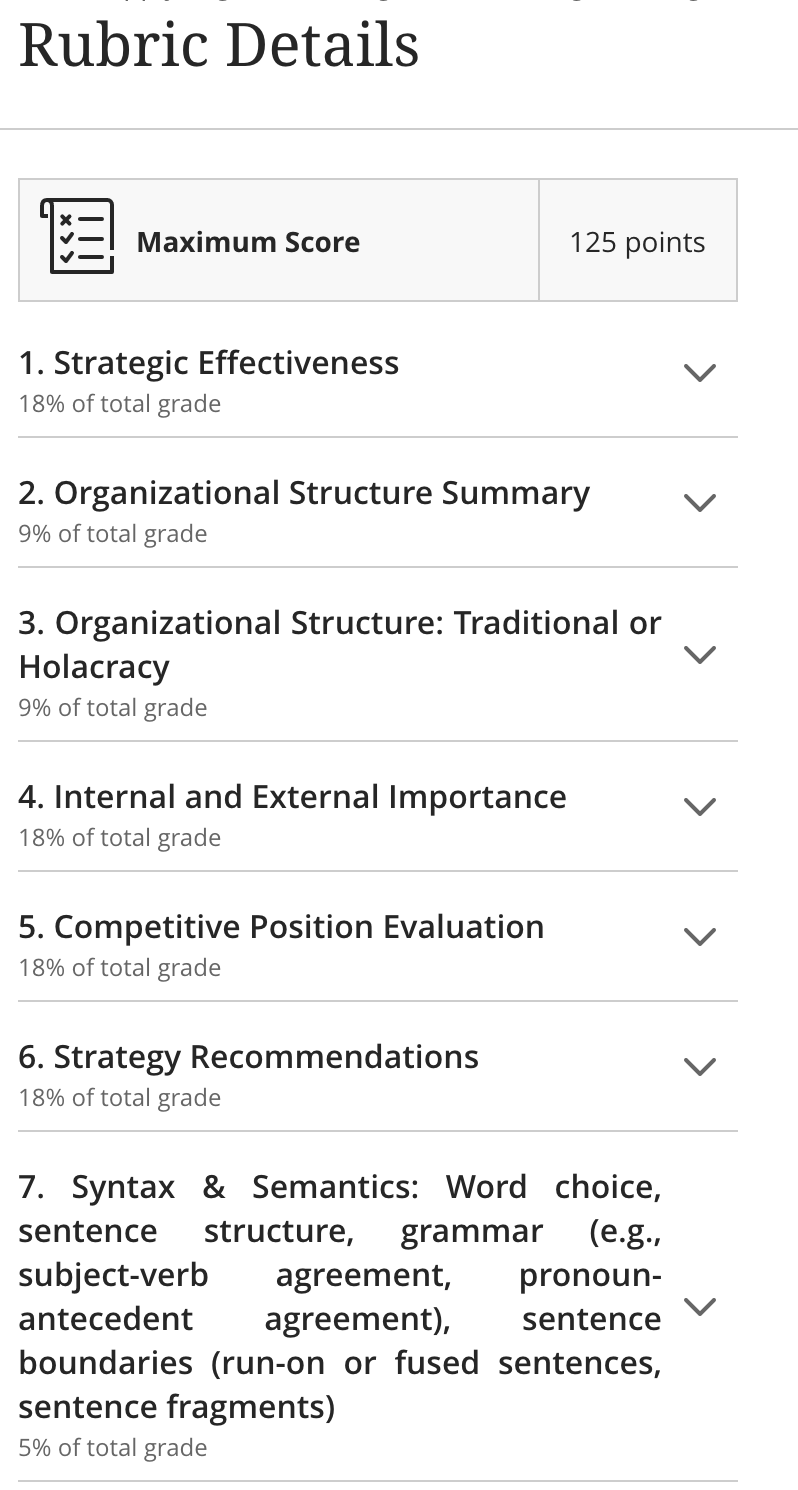The width and height of the screenshot is (798, 1490).
Task: Click the Rubric Details heading
Action: point(219,46)
